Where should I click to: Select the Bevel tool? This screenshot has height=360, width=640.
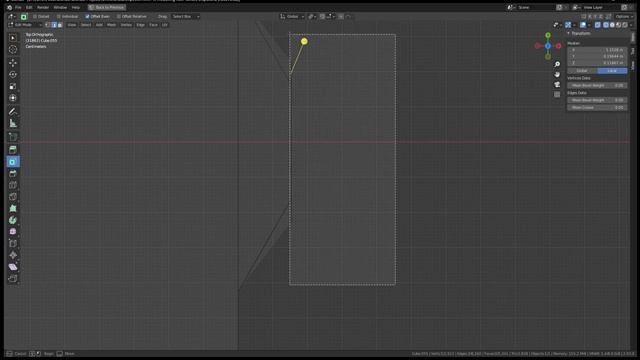13,173
